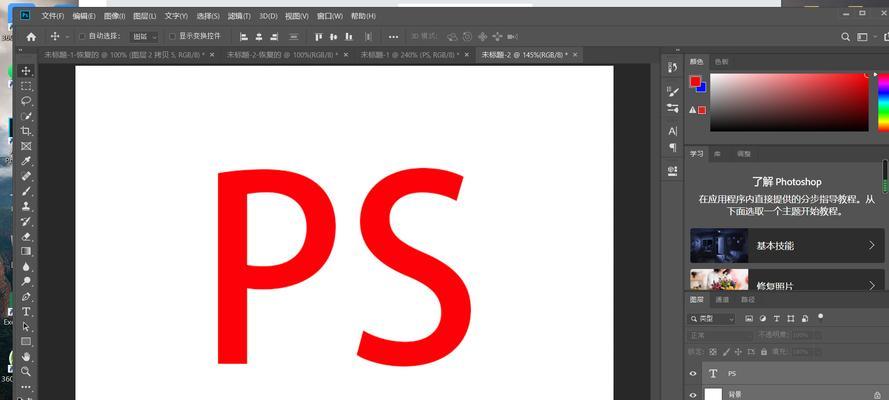Select the Zoom tool

pos(26,371)
